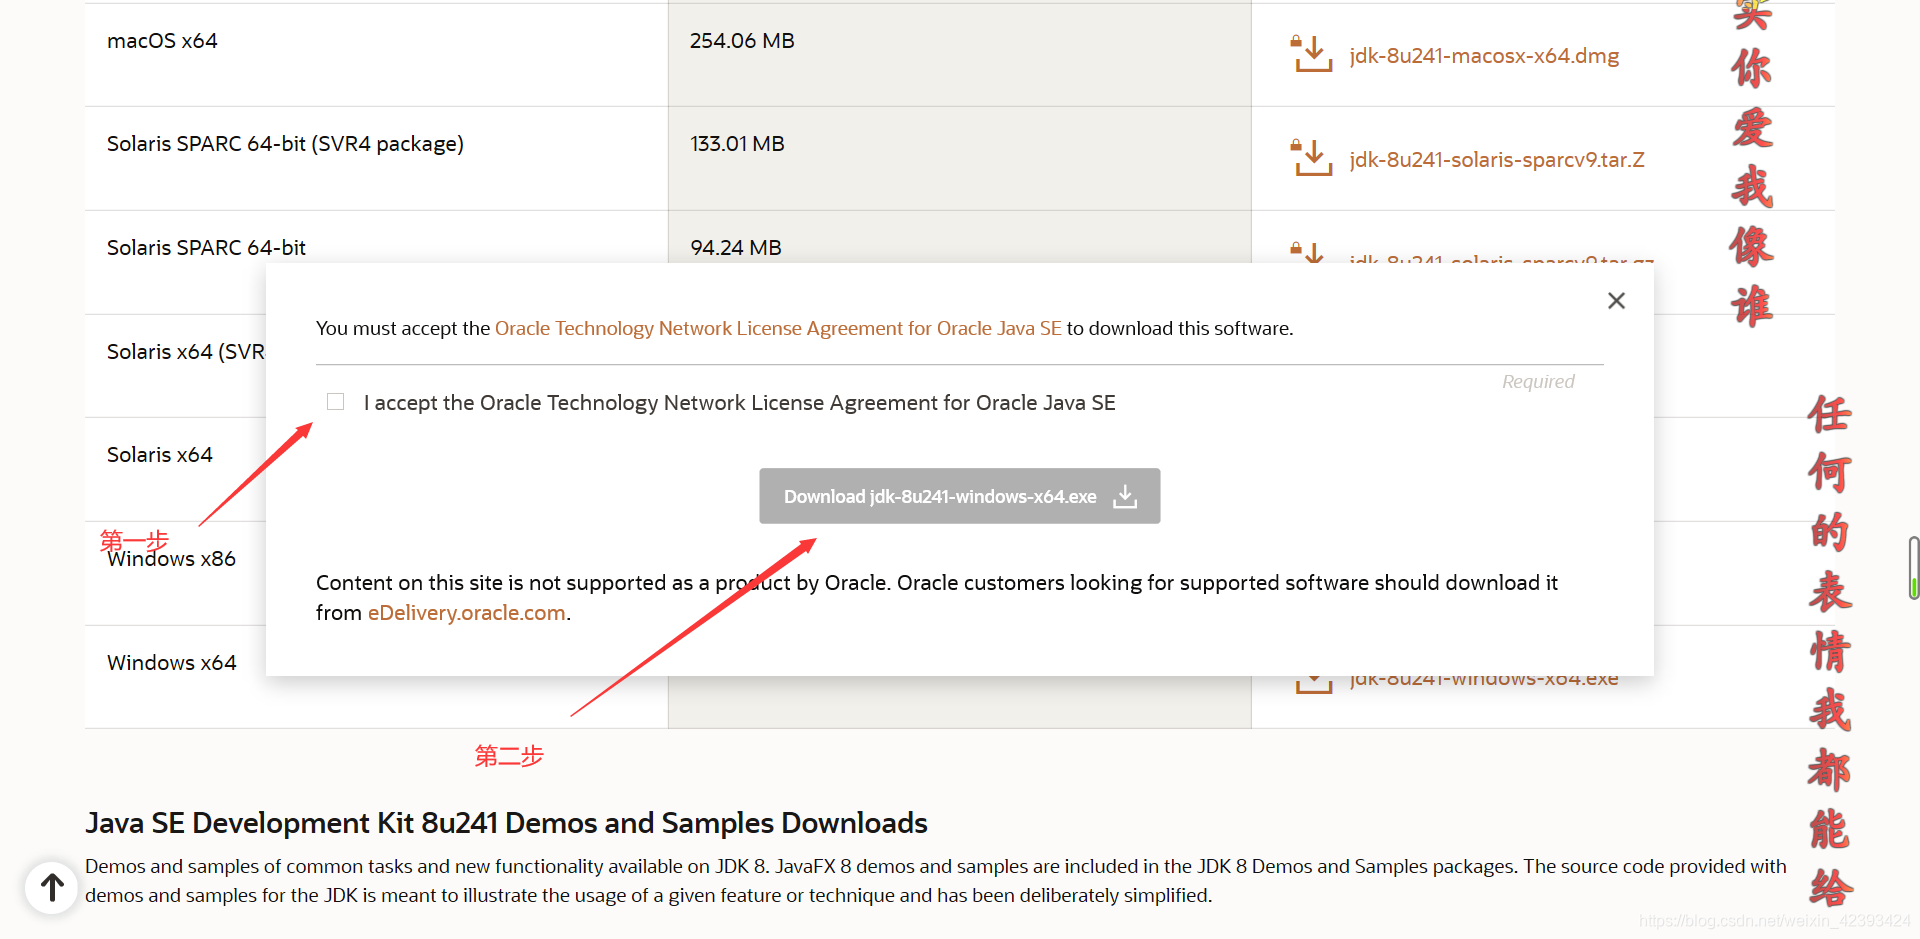Click the license checkbox label text
Screen dimensions: 1920x939
[740, 403]
